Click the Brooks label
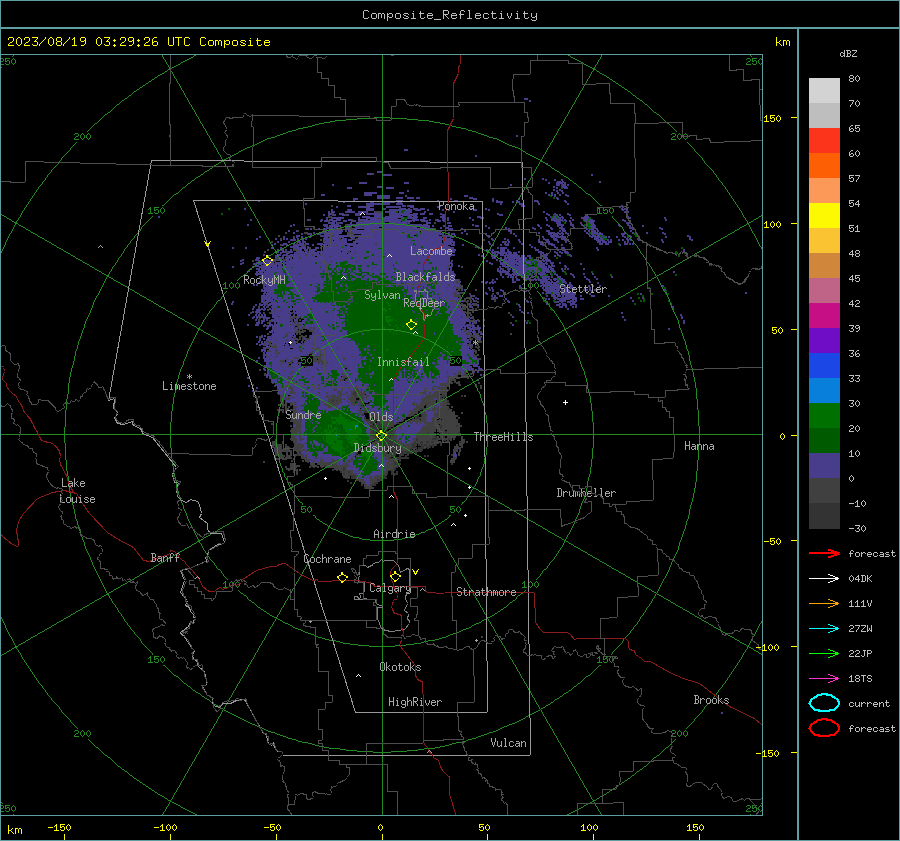 tap(711, 700)
